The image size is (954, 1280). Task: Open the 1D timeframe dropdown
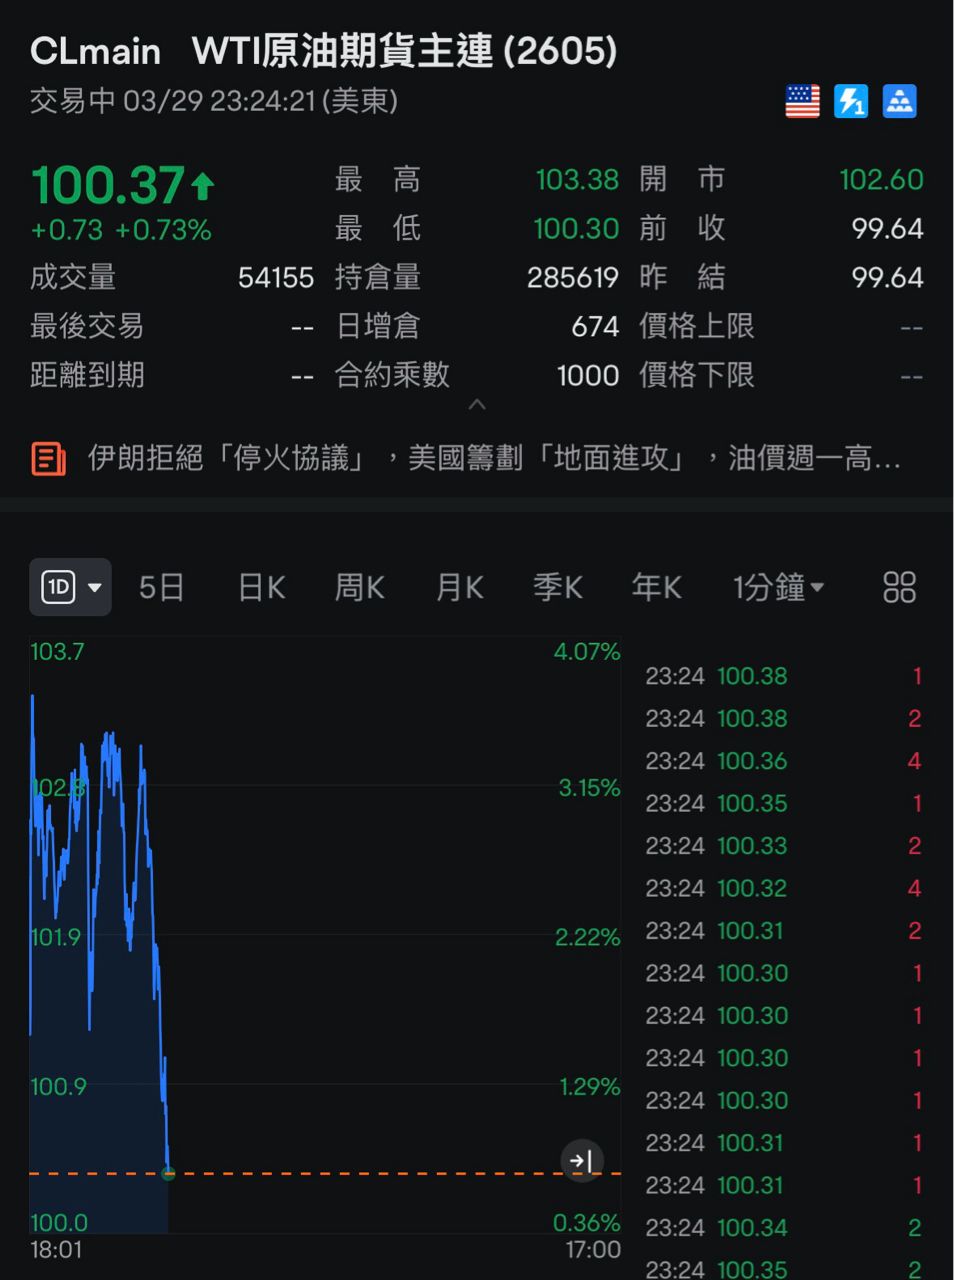(x=70, y=587)
